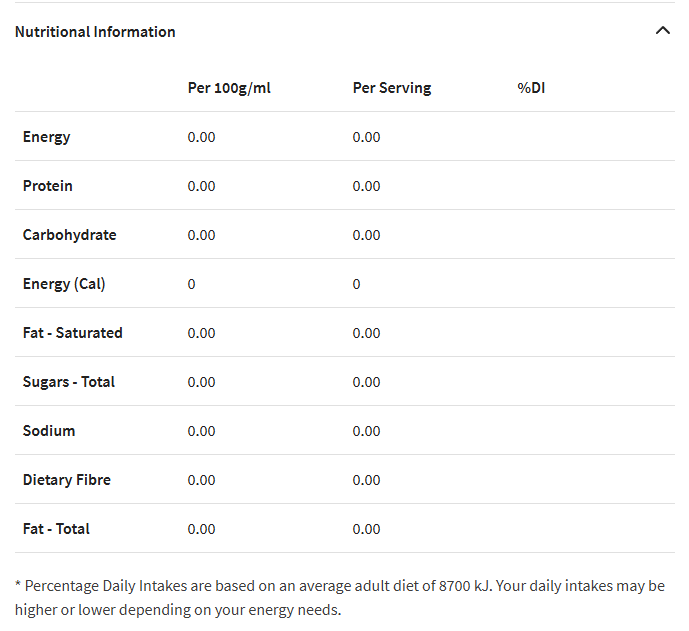Click Fat - Total per serving value
Viewport: 689px width, 631px height.
pos(366,529)
